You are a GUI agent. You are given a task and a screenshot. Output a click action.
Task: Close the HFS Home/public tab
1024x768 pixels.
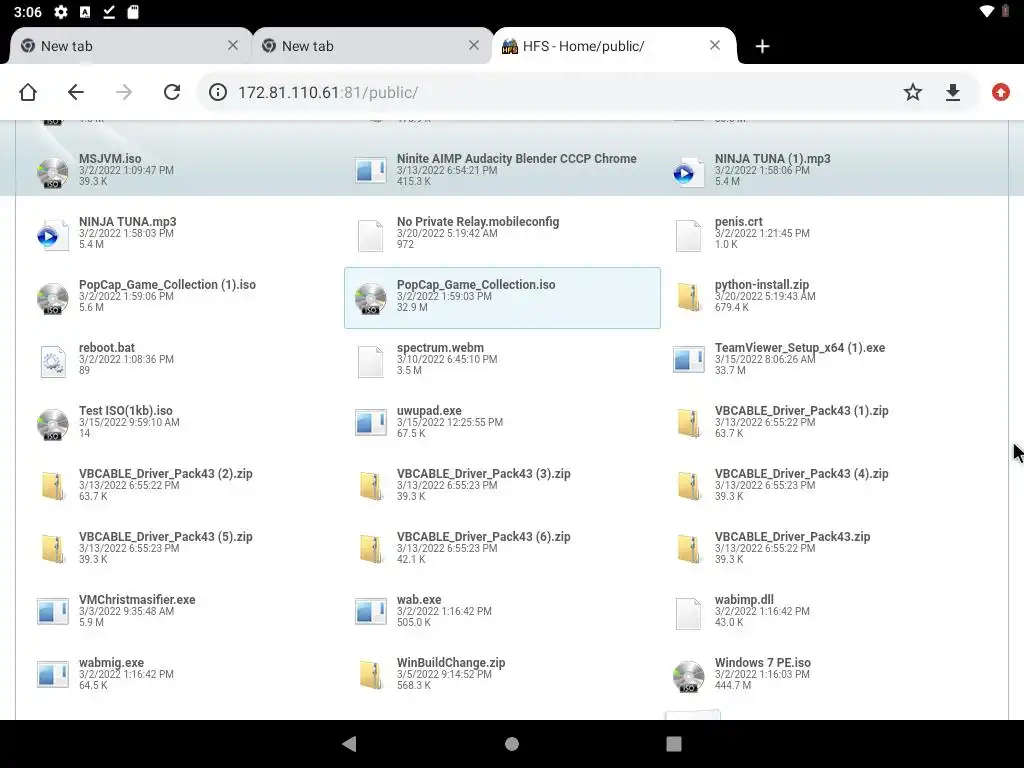[x=714, y=45]
